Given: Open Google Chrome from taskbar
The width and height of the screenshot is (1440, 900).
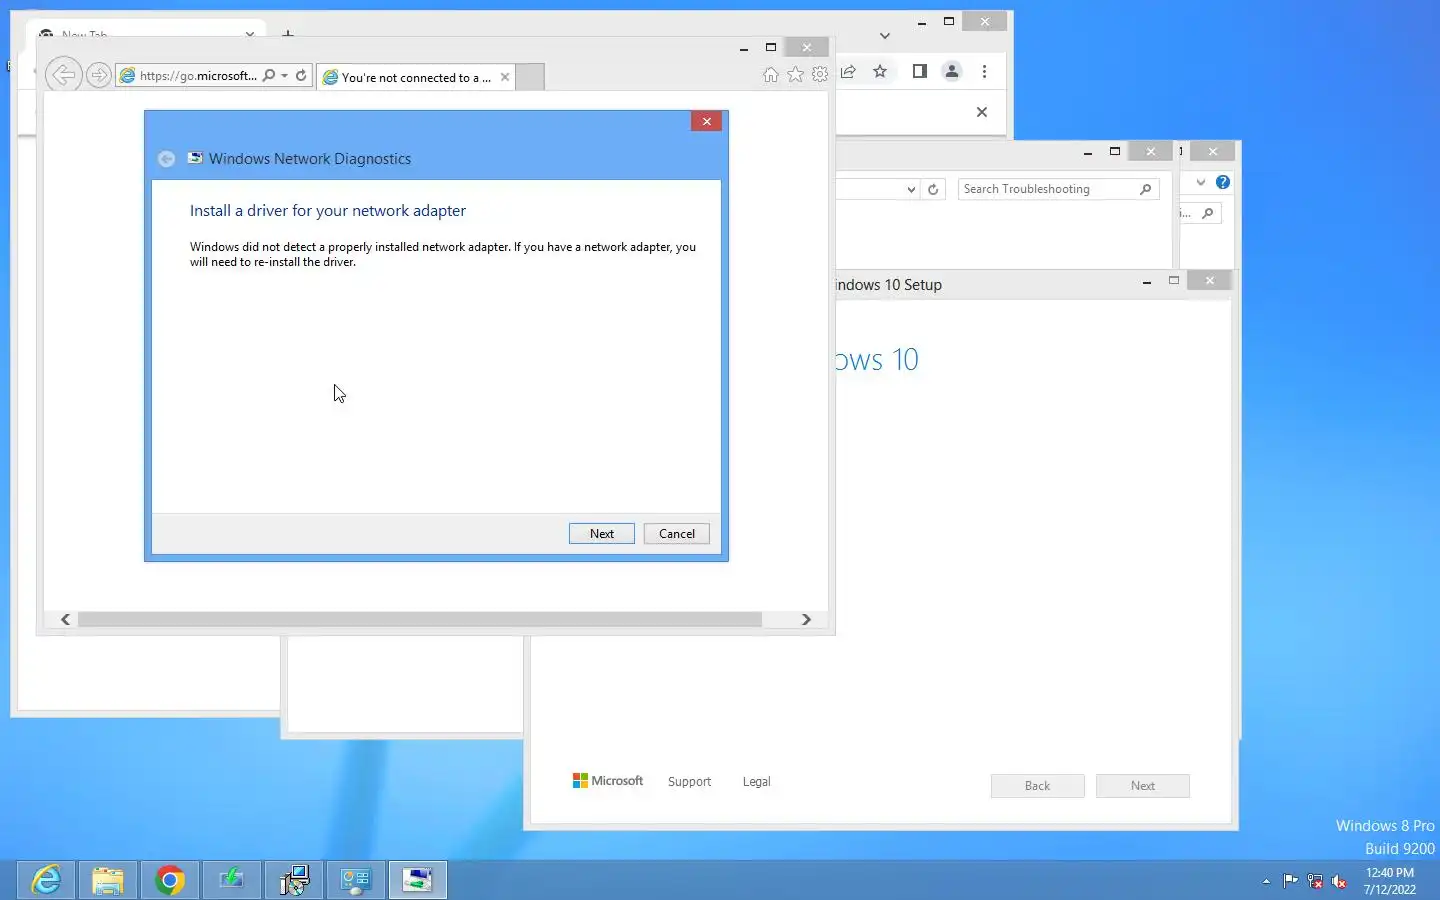Looking at the screenshot, I should coord(170,880).
